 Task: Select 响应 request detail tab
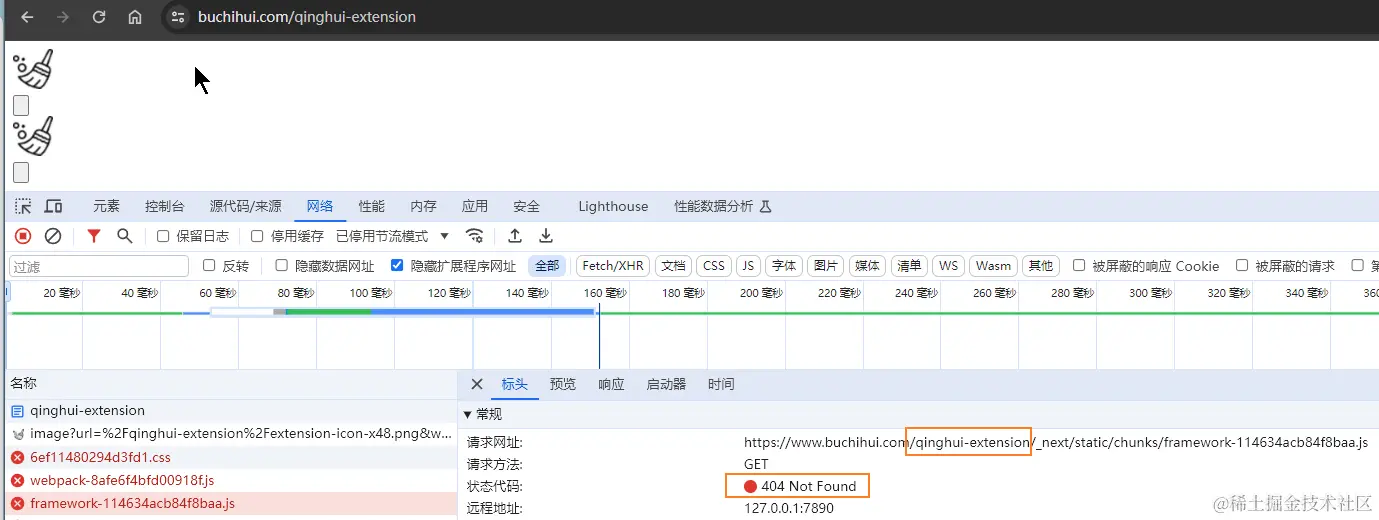click(x=611, y=384)
